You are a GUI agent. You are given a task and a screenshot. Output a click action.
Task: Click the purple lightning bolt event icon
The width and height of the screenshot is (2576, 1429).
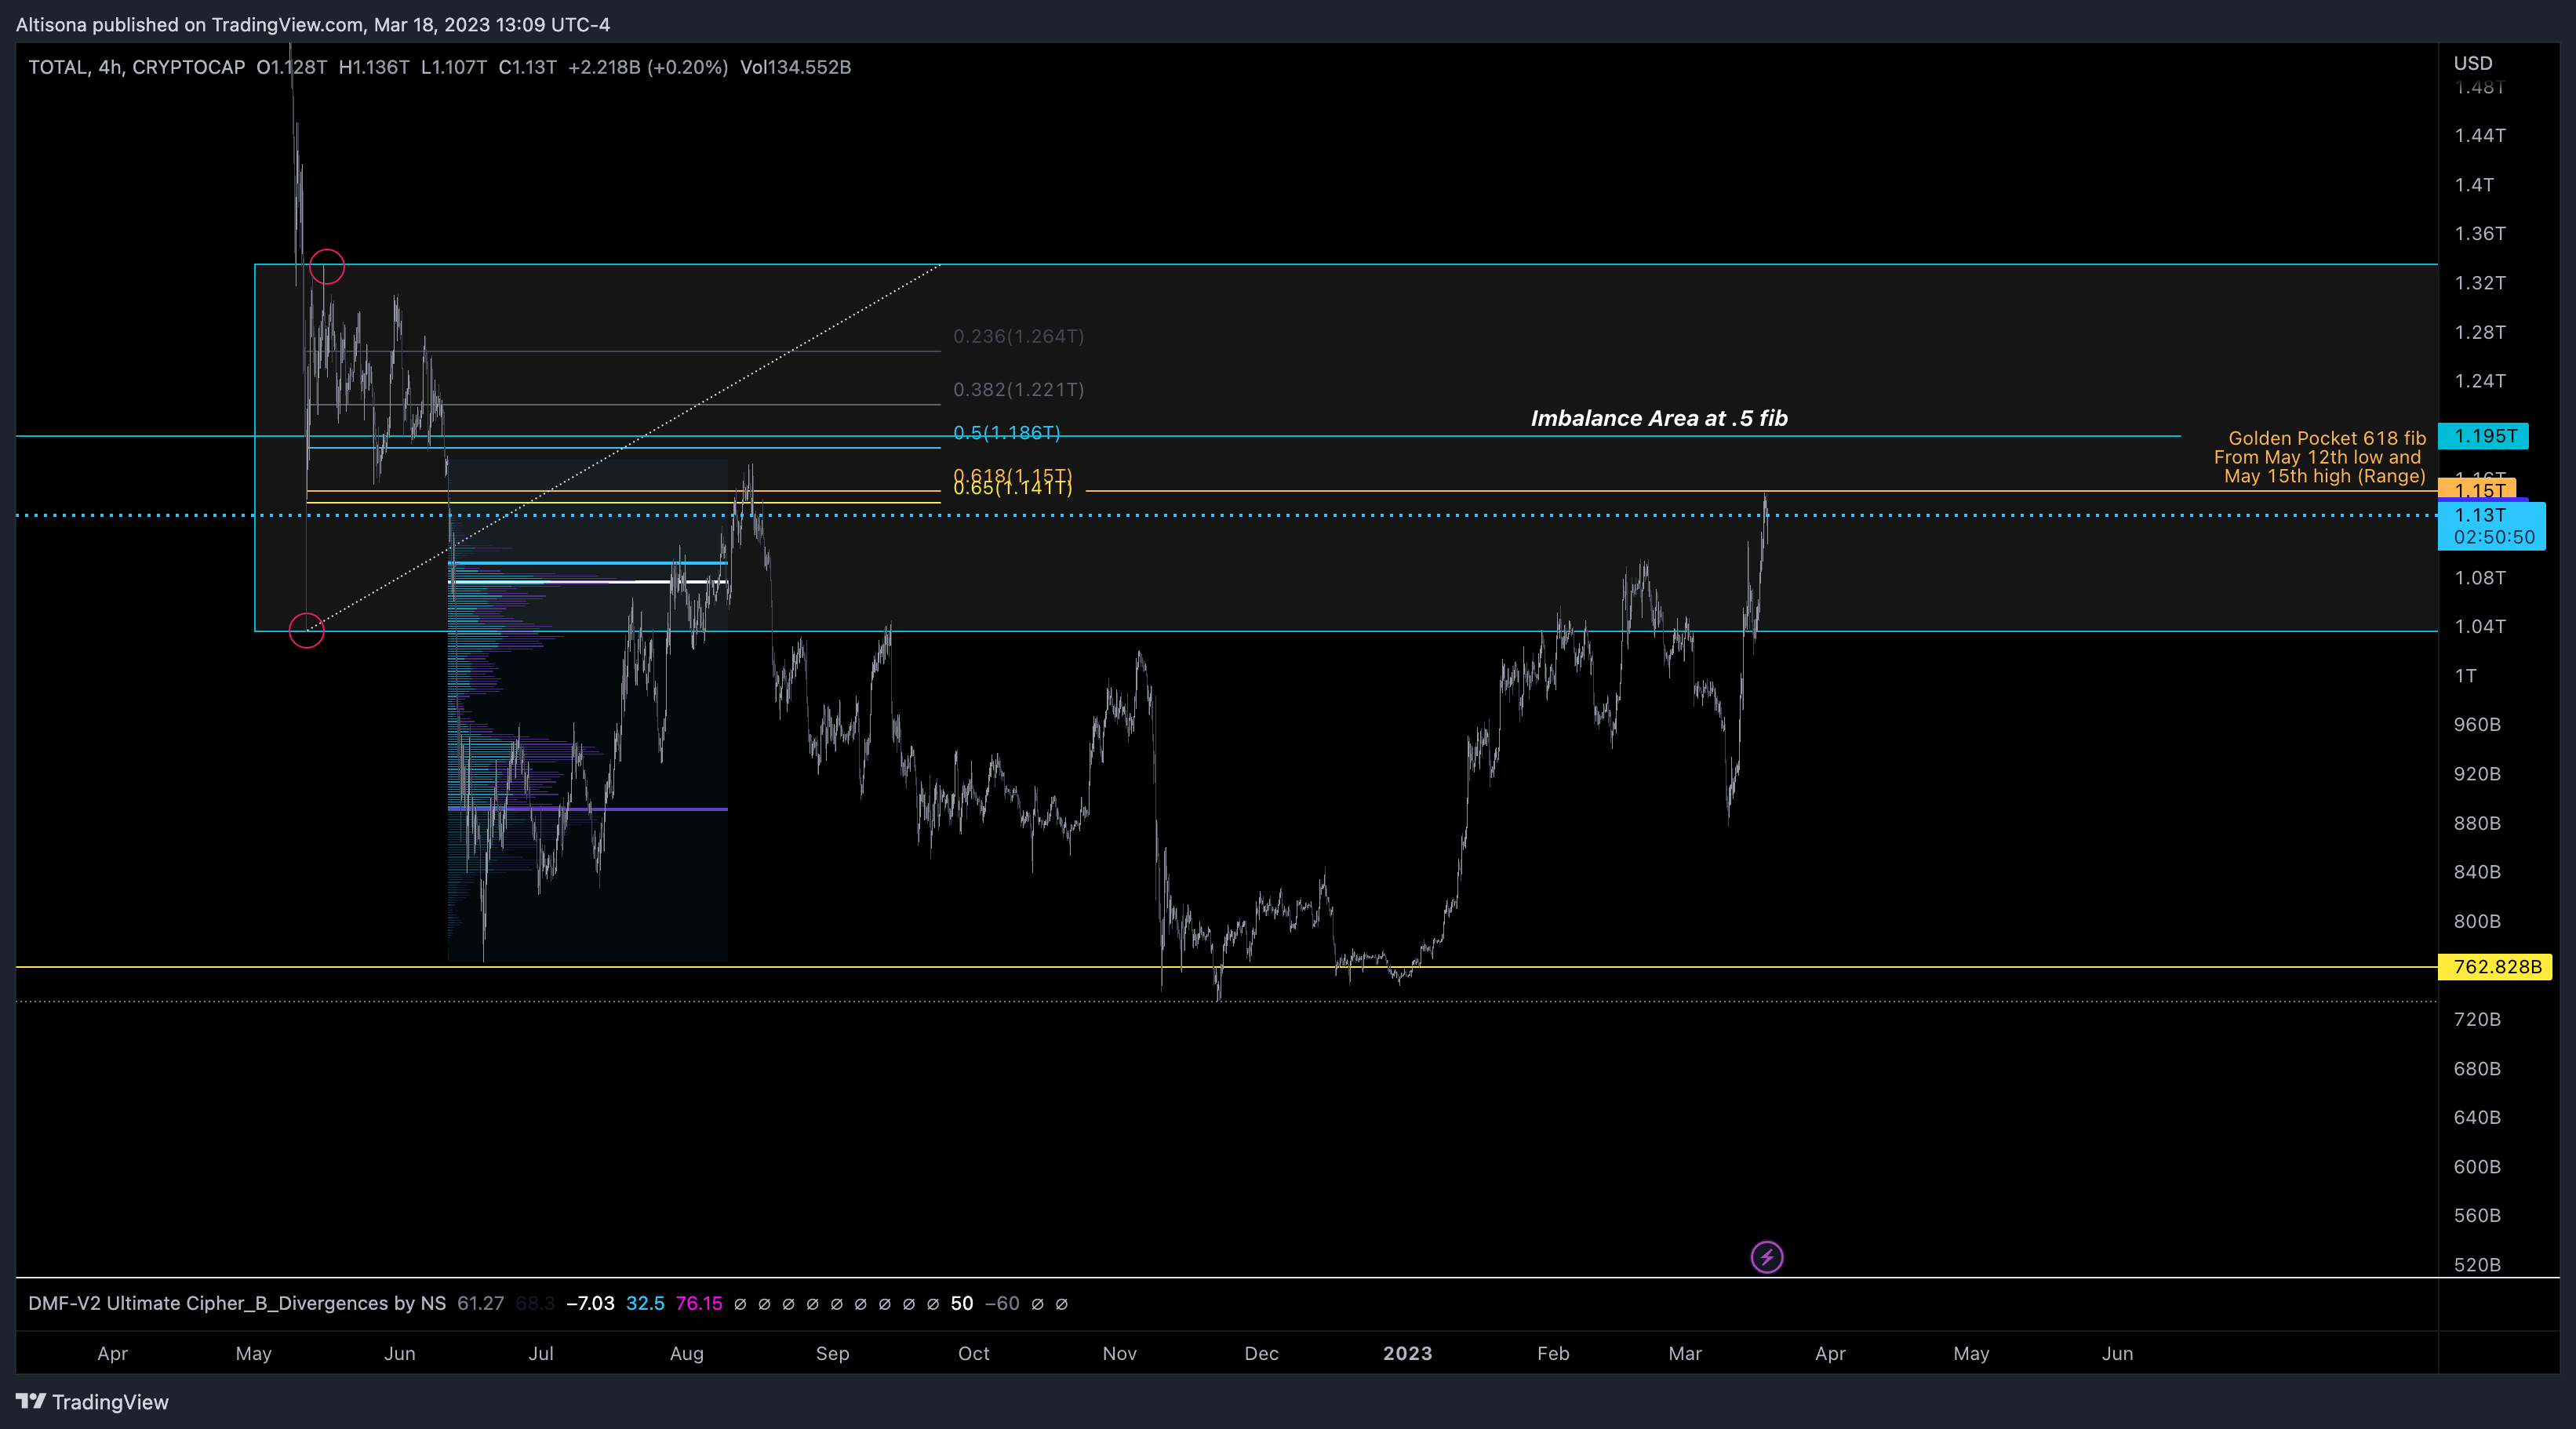tap(1766, 1257)
